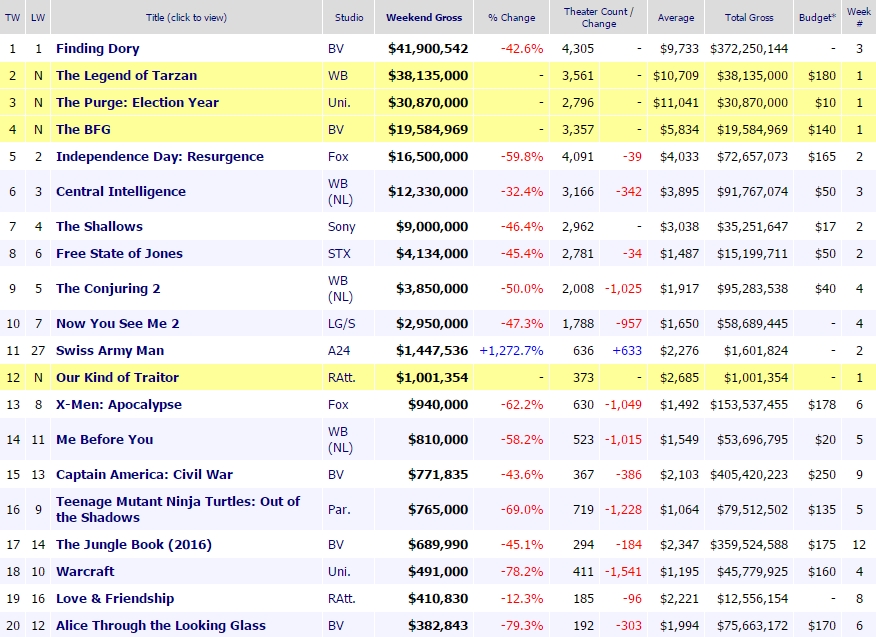The height and width of the screenshot is (637, 876).
Task: Sort by Average column header
Action: (x=676, y=17)
